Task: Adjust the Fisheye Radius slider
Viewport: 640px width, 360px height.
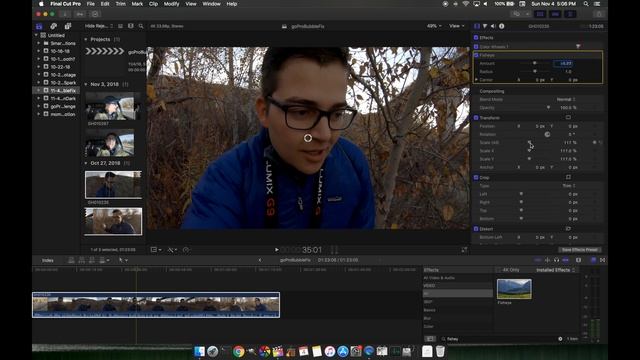Action: [535, 71]
